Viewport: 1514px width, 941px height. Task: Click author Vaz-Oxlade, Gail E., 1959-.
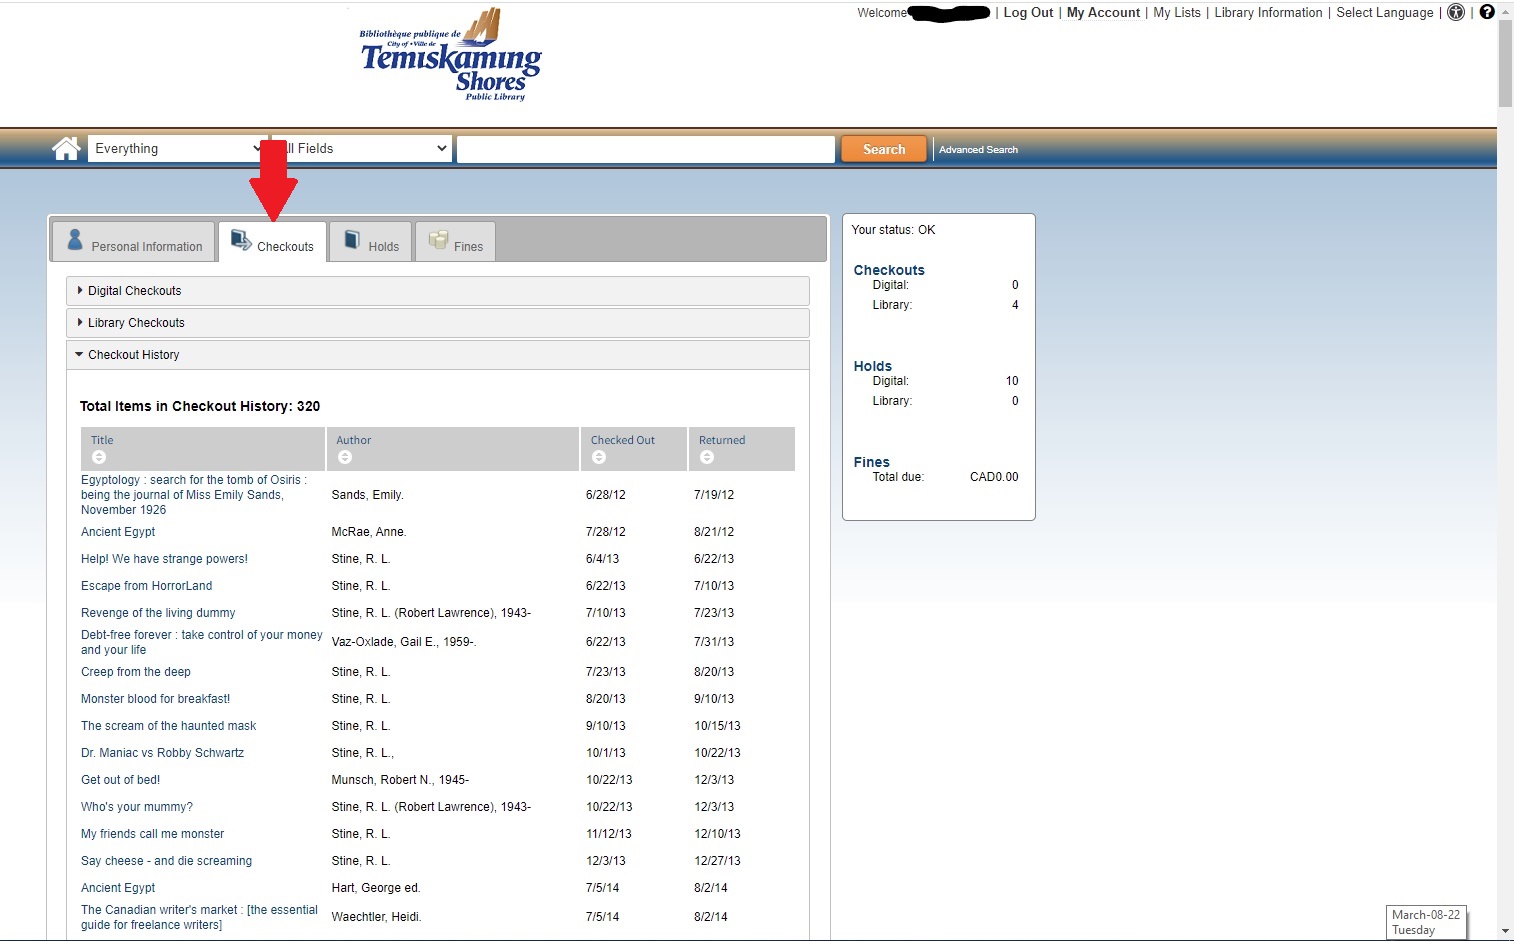coord(404,642)
